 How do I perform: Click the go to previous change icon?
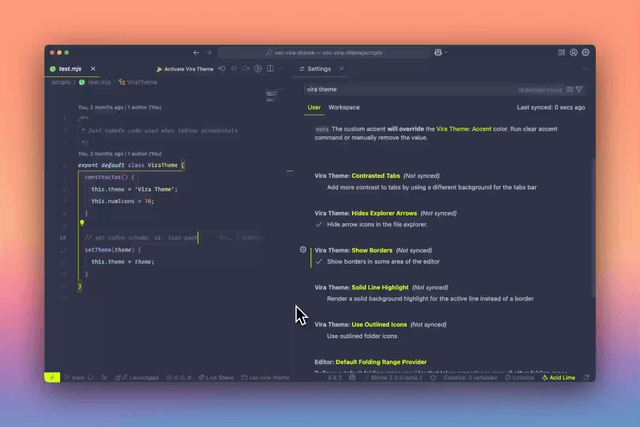point(222,69)
